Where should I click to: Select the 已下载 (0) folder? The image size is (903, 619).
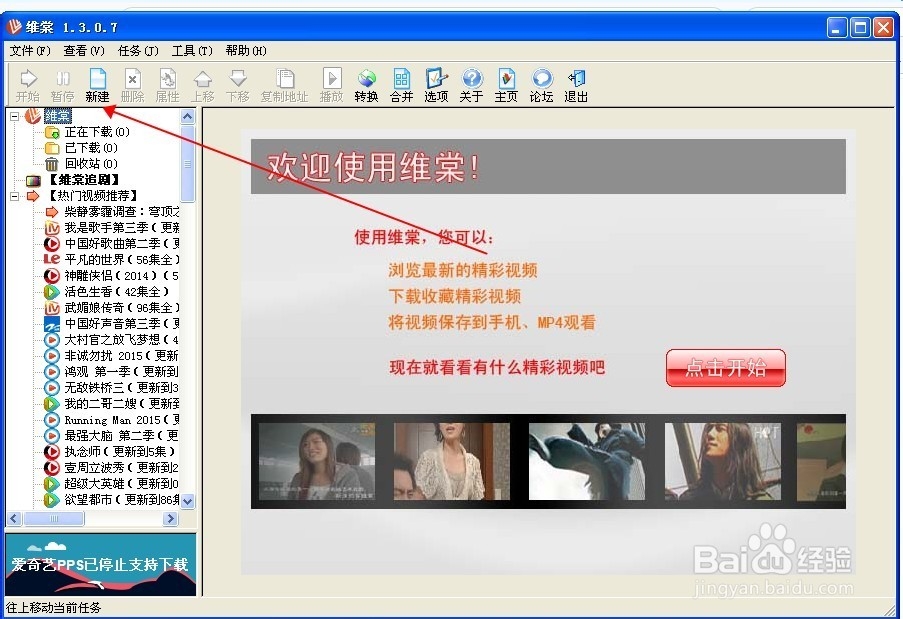click(x=91, y=148)
